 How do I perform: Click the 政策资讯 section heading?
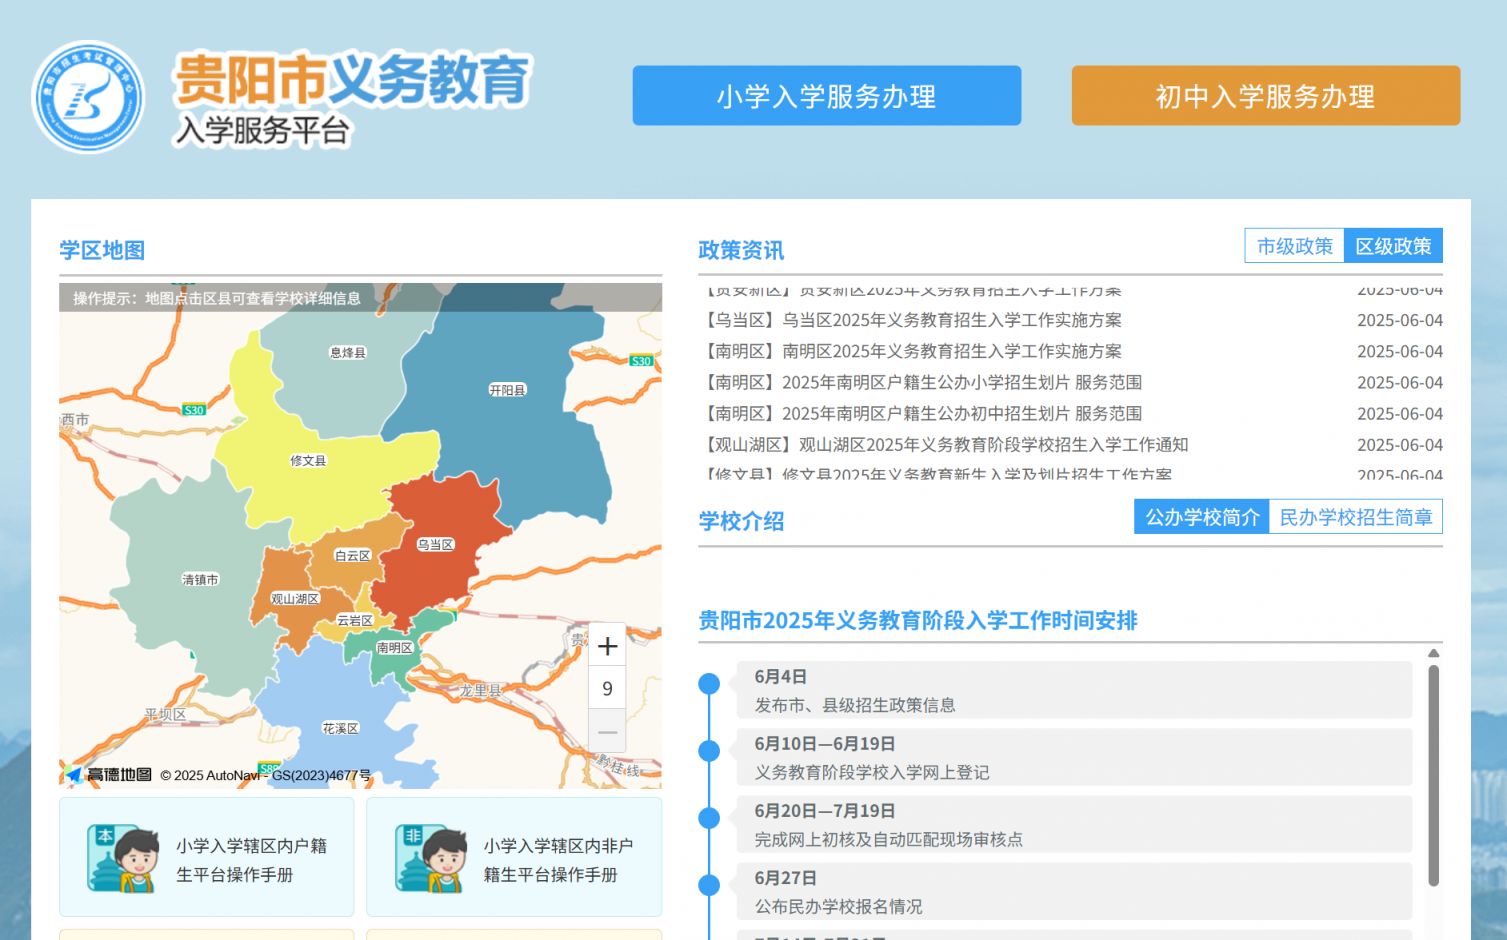tap(741, 250)
